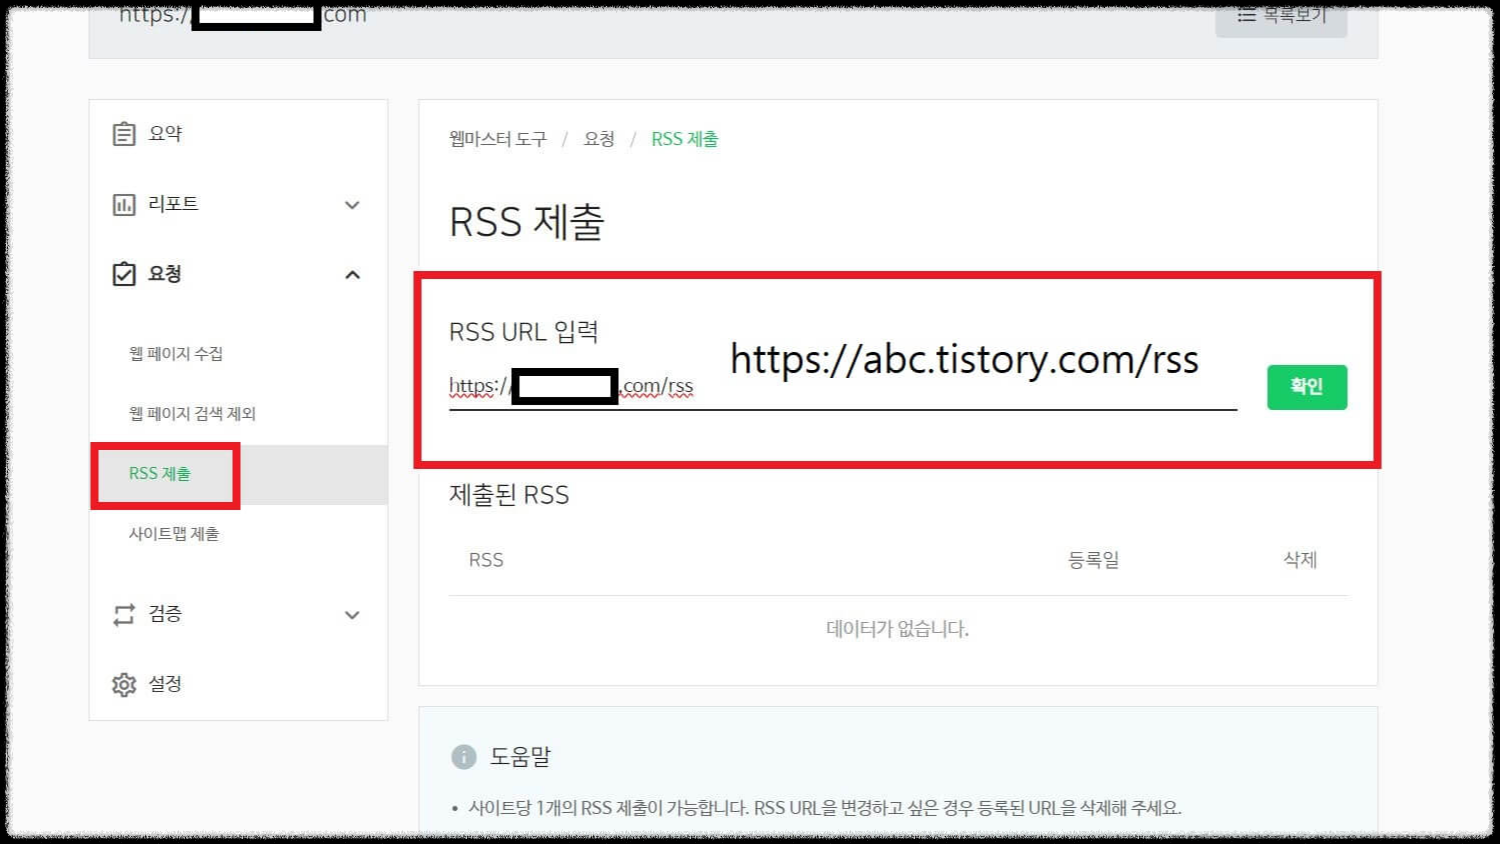Select the 웹 페이지 검색 제외 item
Screen dimensions: 1500x844
[x=192, y=413]
